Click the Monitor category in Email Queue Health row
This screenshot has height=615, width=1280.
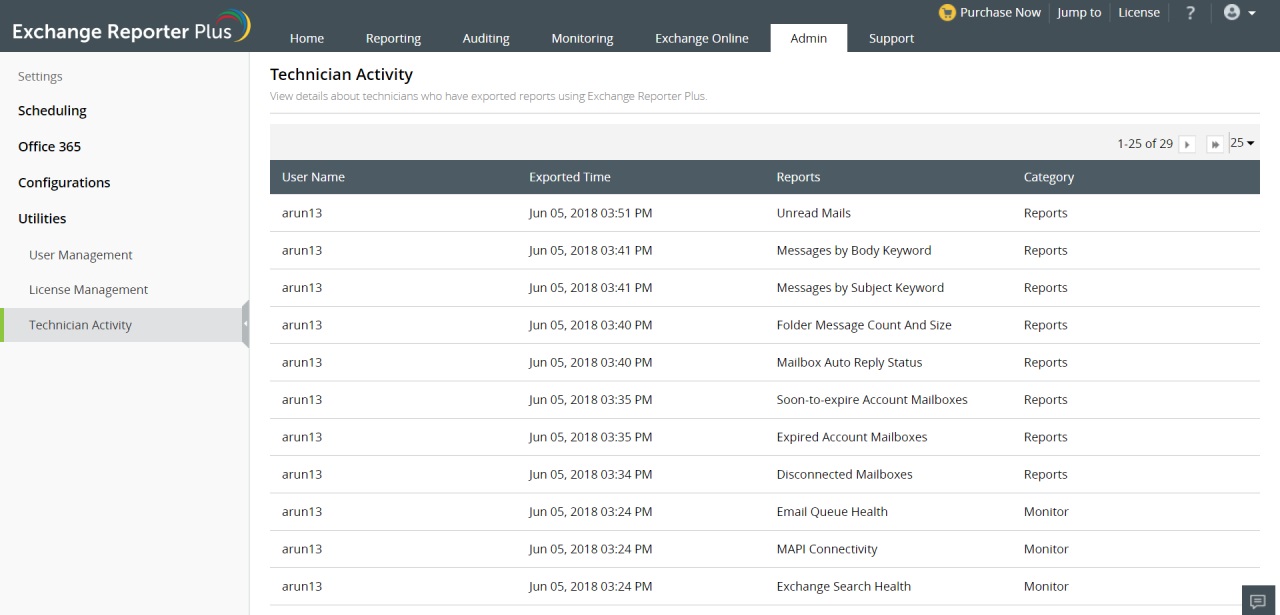(1046, 512)
